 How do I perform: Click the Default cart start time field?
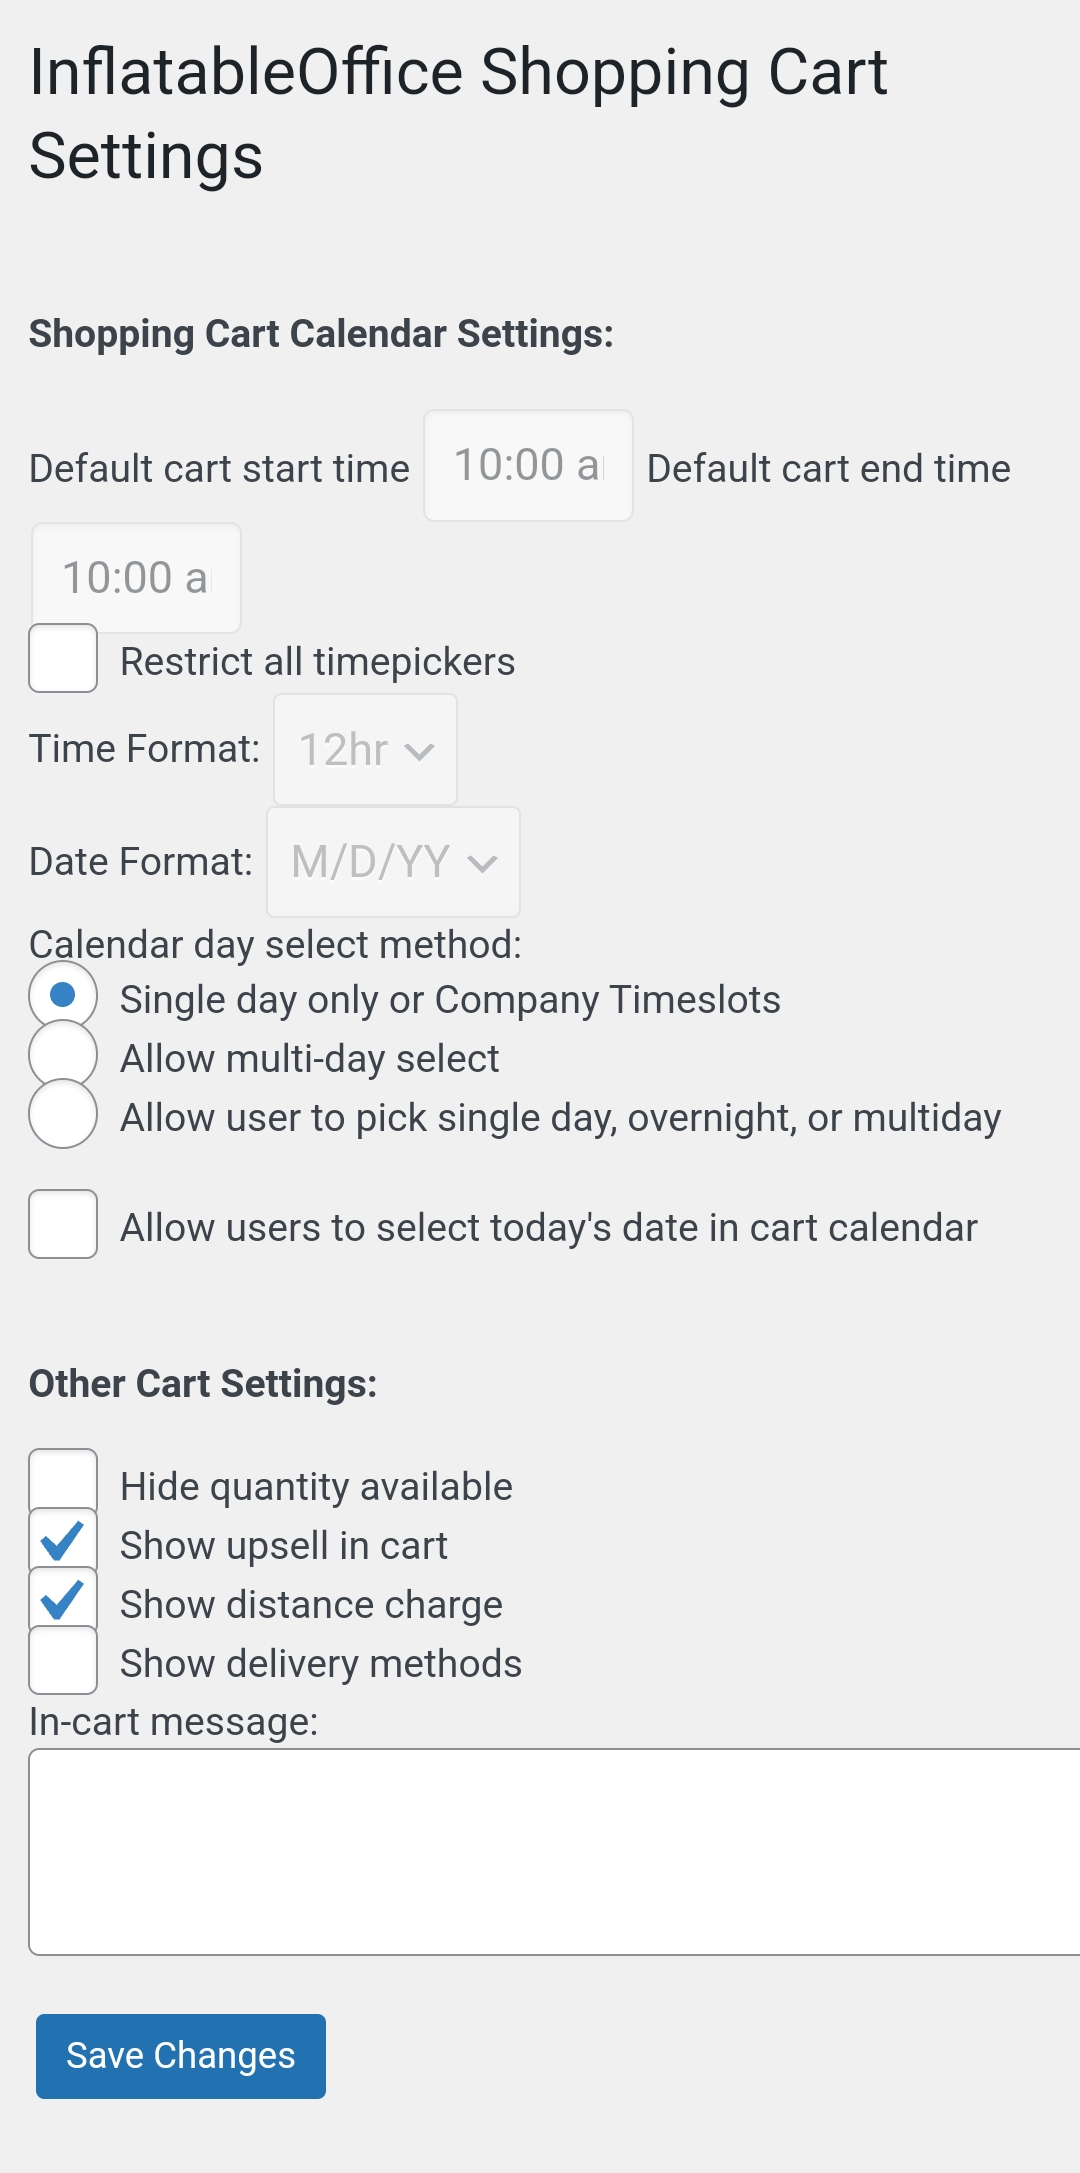[x=528, y=466]
